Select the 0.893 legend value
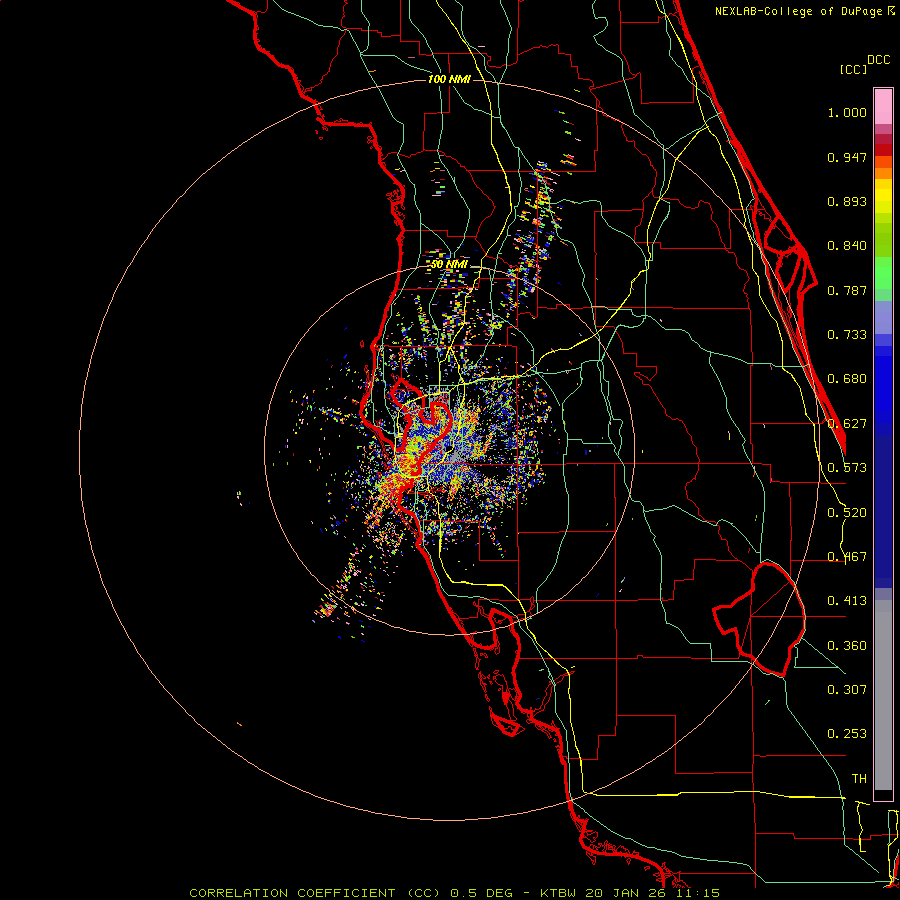The image size is (900, 900). click(847, 201)
